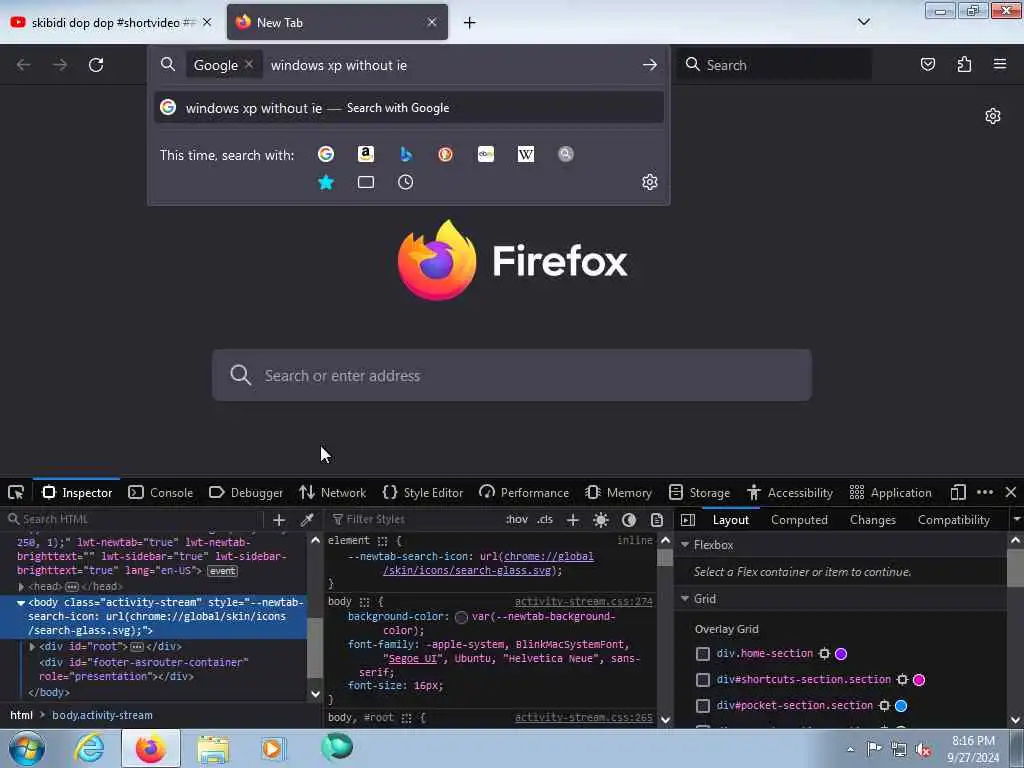Search this time in History

pyautogui.click(x=406, y=182)
